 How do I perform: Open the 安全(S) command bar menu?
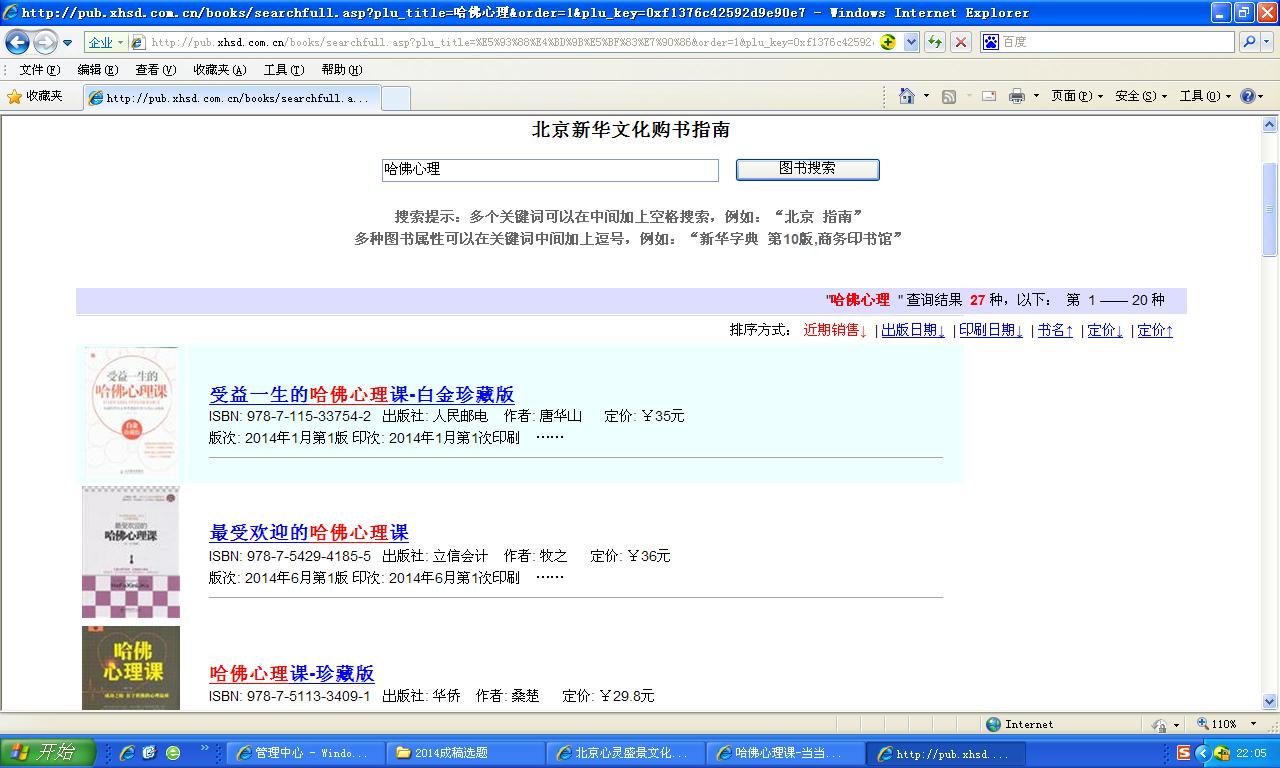coord(1141,96)
